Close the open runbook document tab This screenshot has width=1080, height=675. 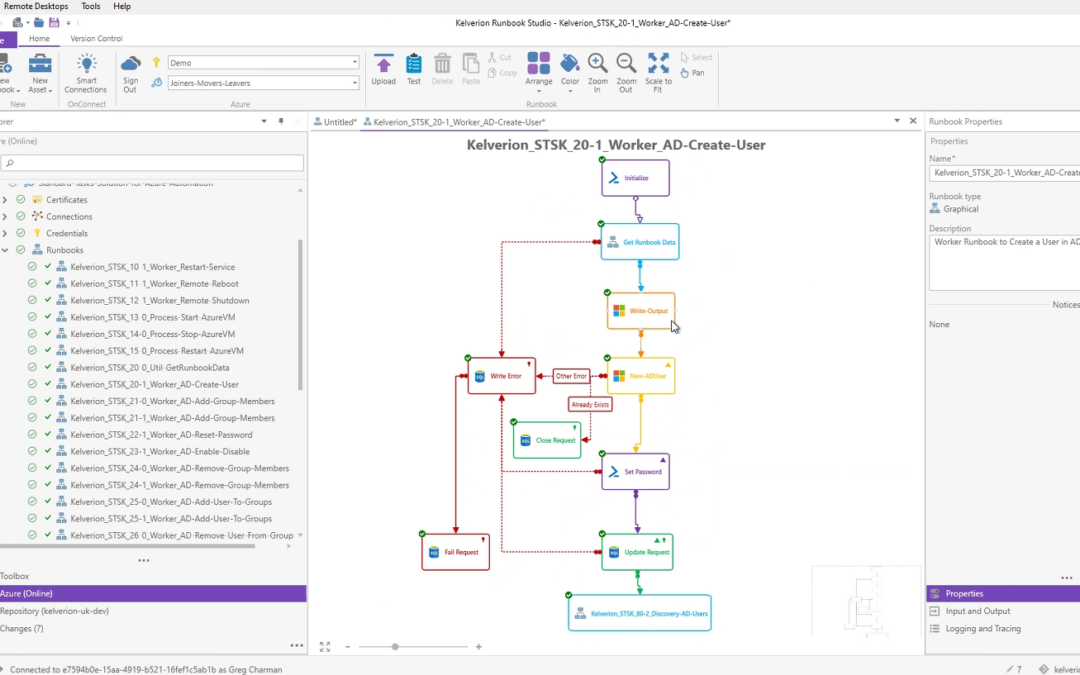pyautogui.click(x=913, y=121)
